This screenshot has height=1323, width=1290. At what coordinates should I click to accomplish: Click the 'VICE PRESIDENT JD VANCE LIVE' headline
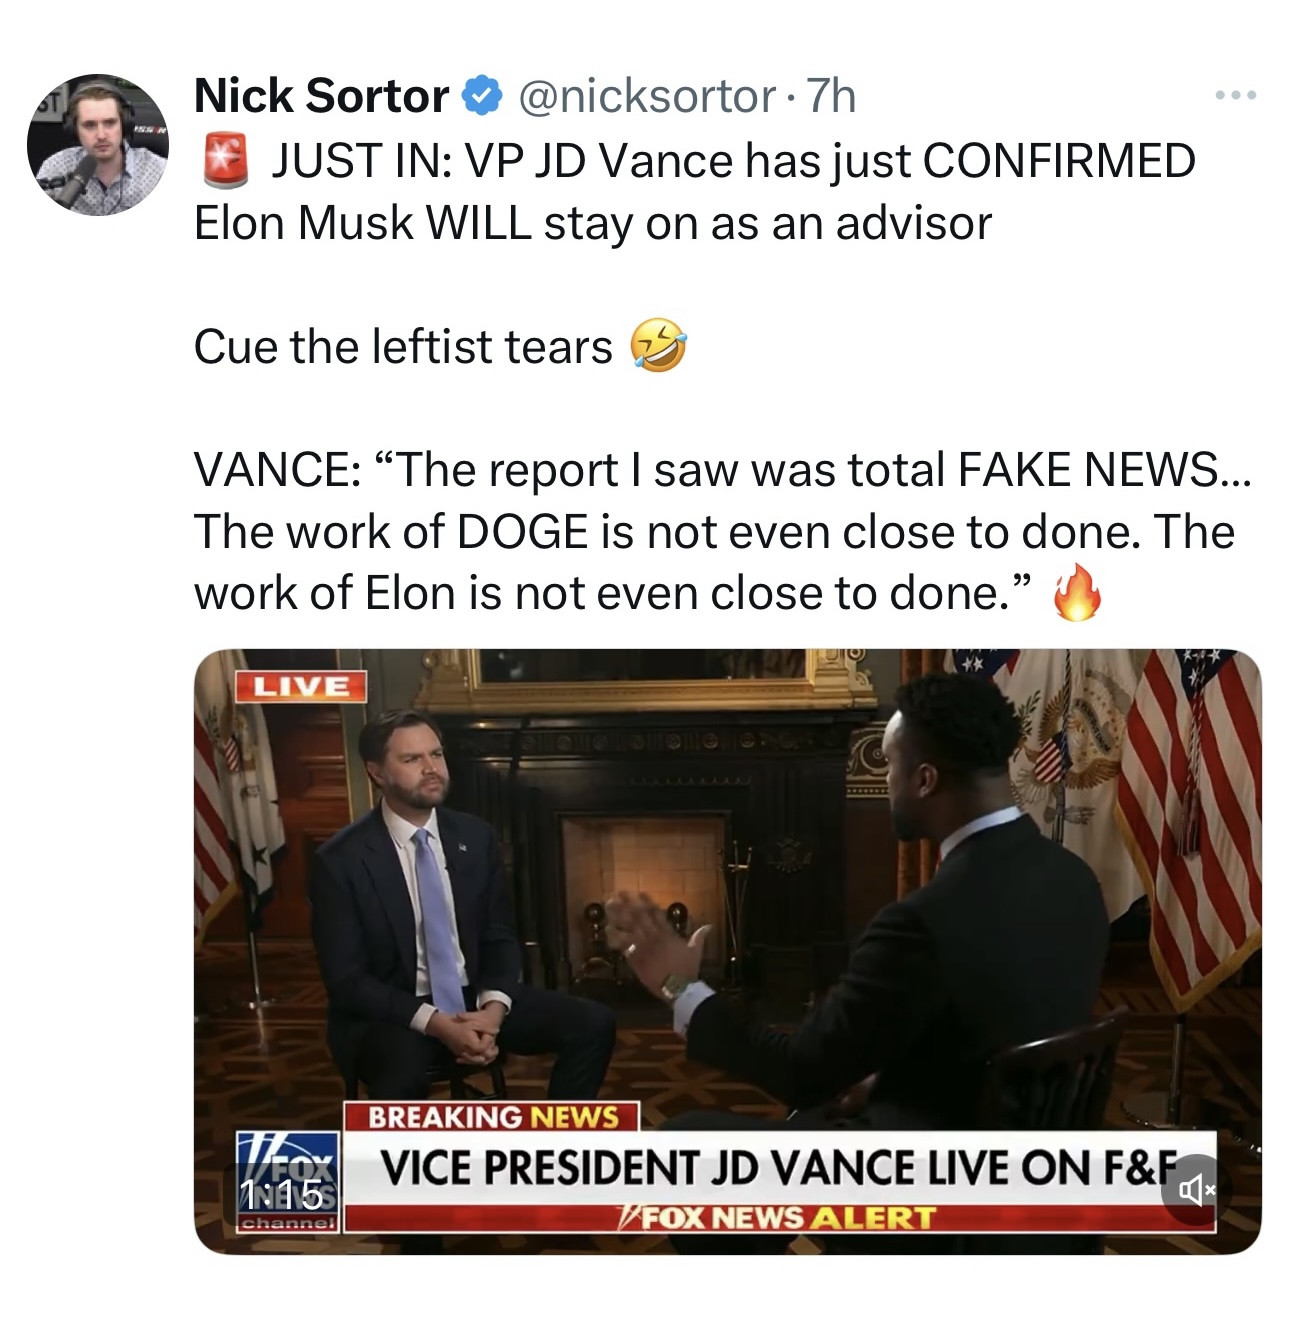pos(760,1167)
